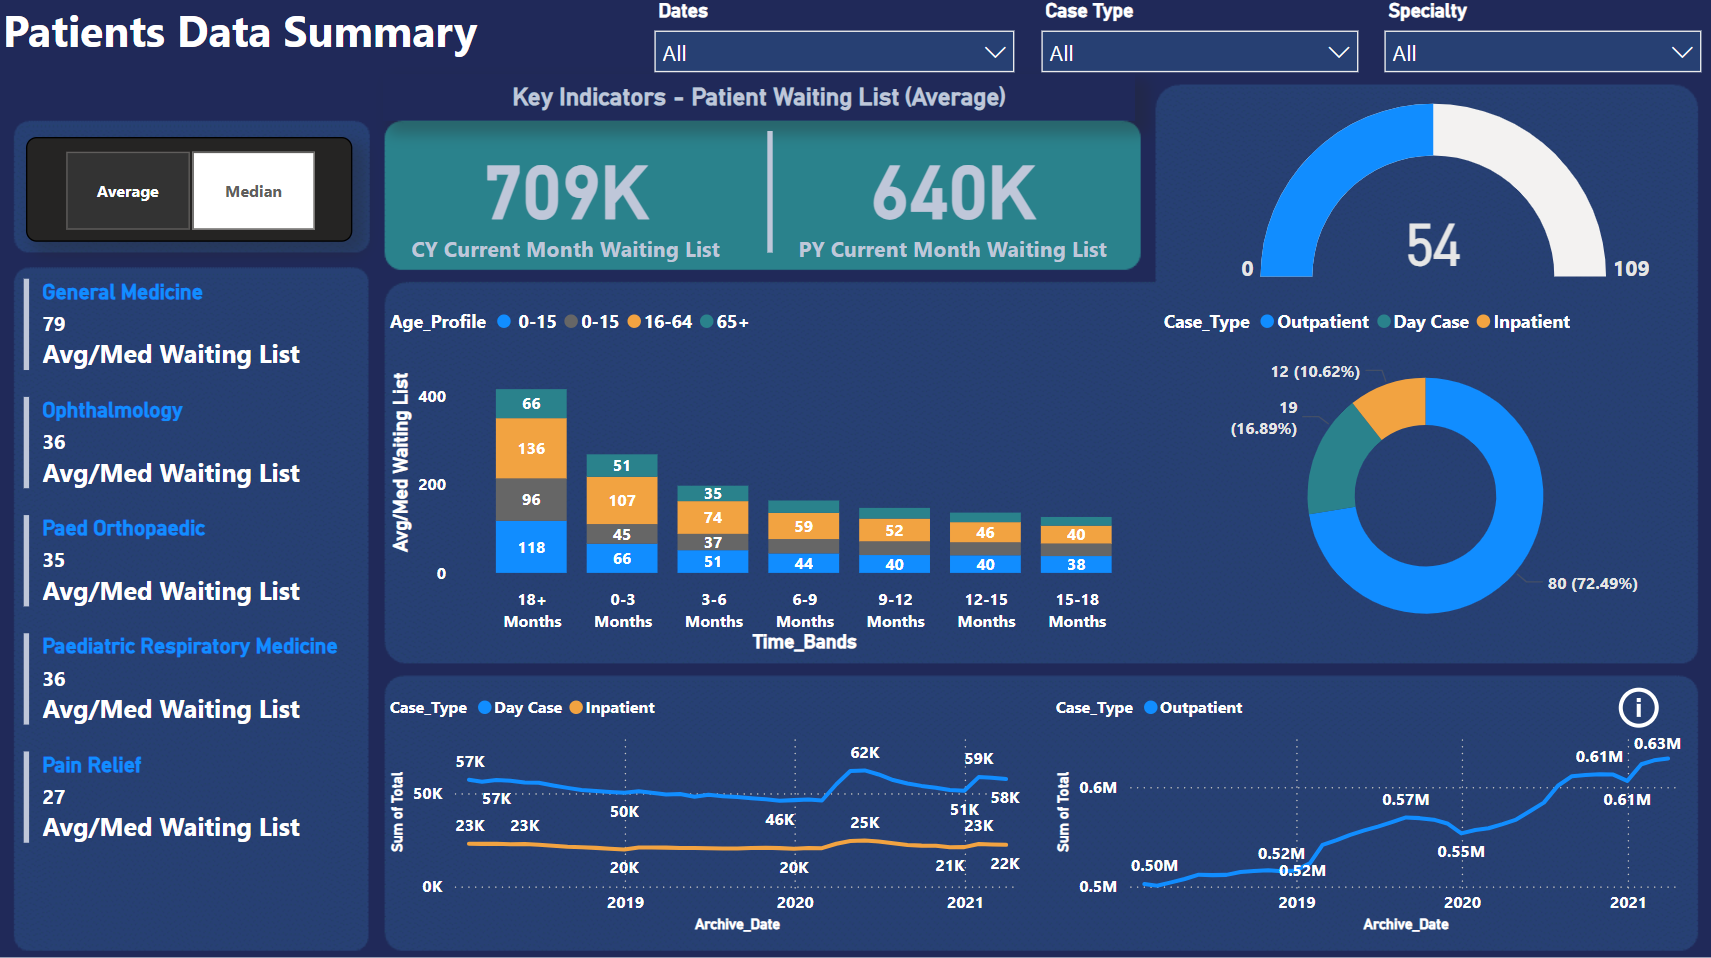Screen dimensions: 1711x958
Task: Click the Pain Relief specialty title
Action: pos(92,765)
